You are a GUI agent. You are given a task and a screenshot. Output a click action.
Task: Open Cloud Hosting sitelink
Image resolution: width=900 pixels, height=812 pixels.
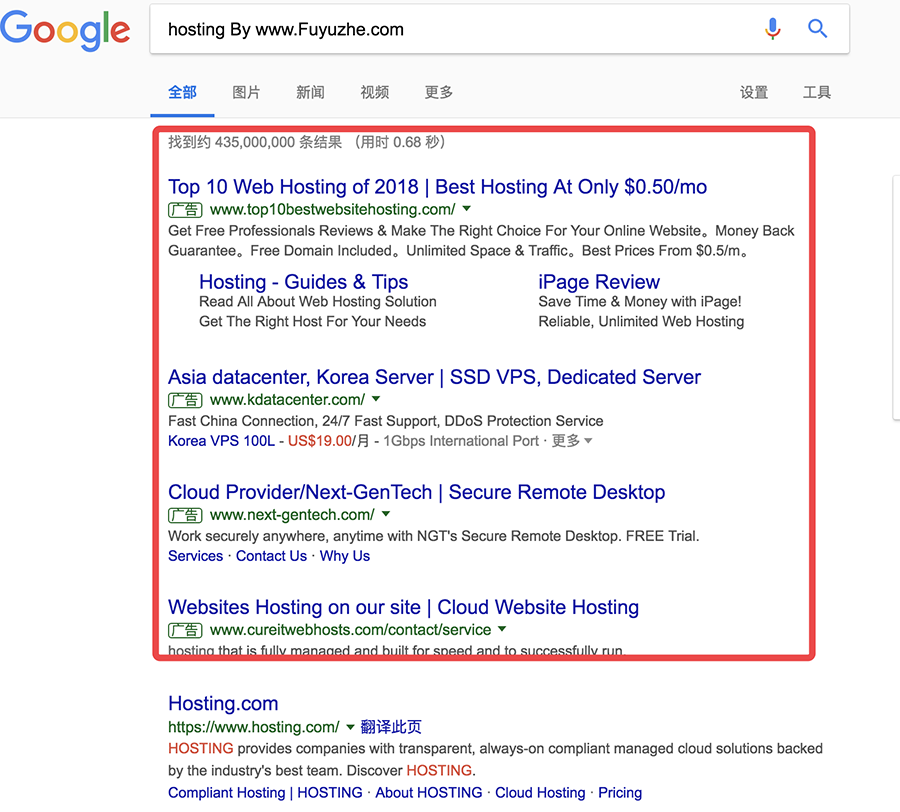(540, 792)
